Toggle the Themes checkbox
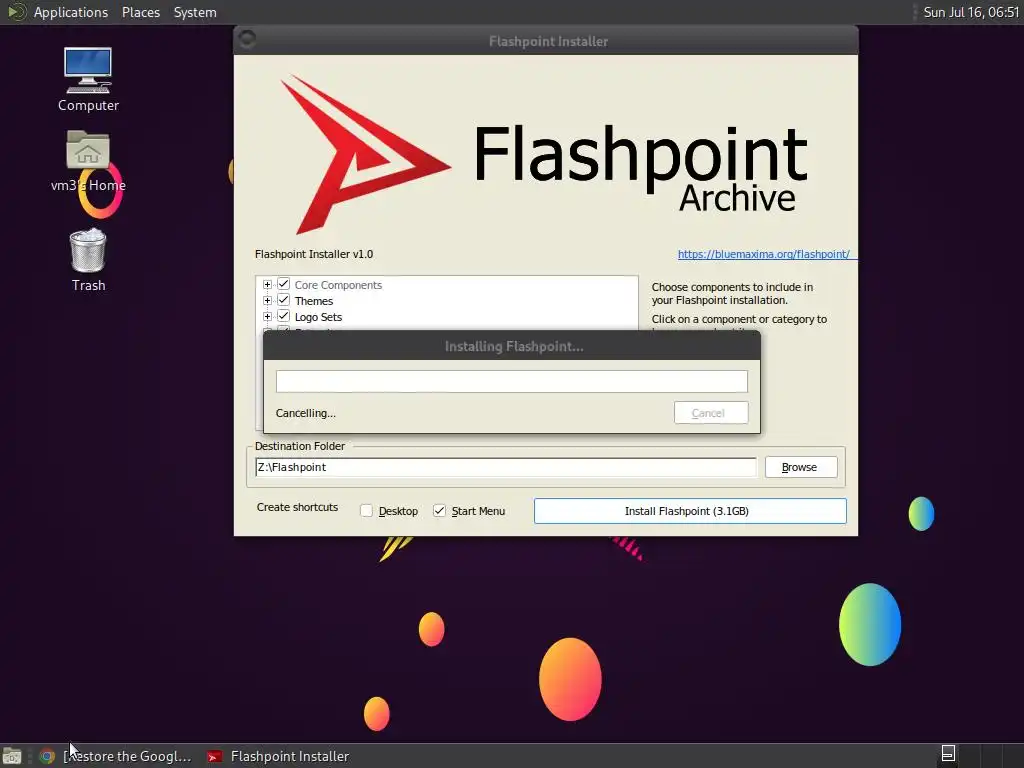This screenshot has height=768, width=1024. (x=283, y=300)
